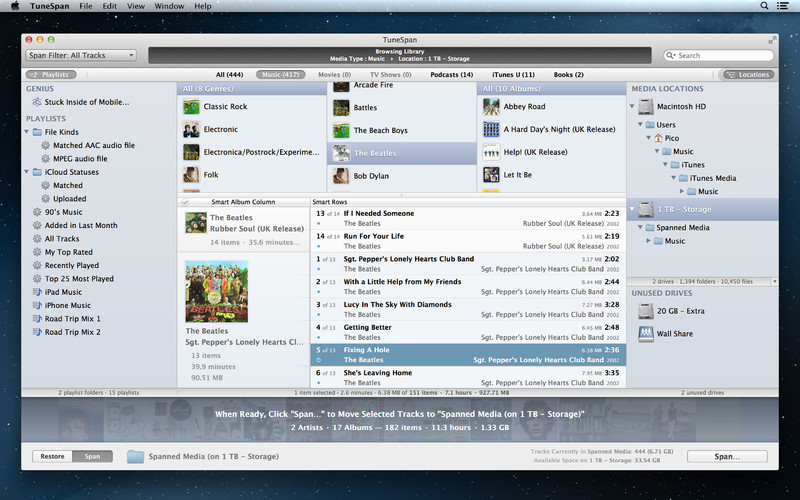Collapse the iTunes Media folder
Screen dimensions: 800x500
(x=673, y=178)
